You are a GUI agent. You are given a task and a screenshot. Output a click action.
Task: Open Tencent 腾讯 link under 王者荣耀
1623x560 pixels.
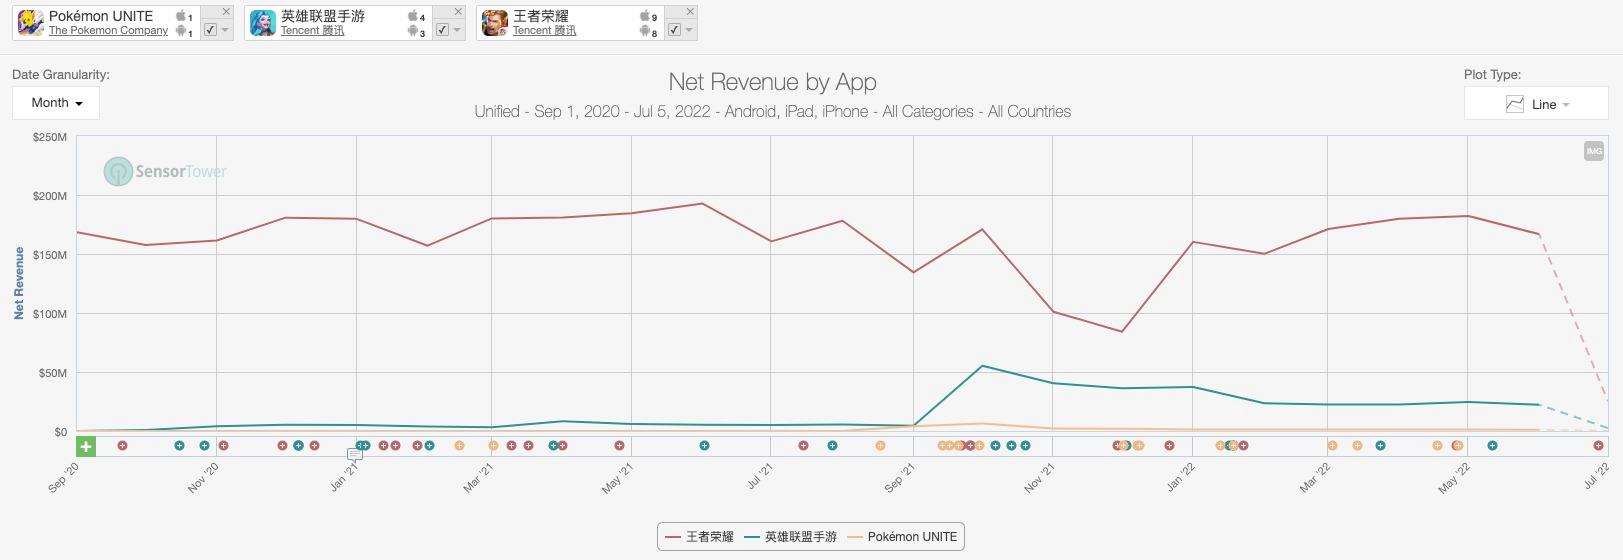[544, 31]
